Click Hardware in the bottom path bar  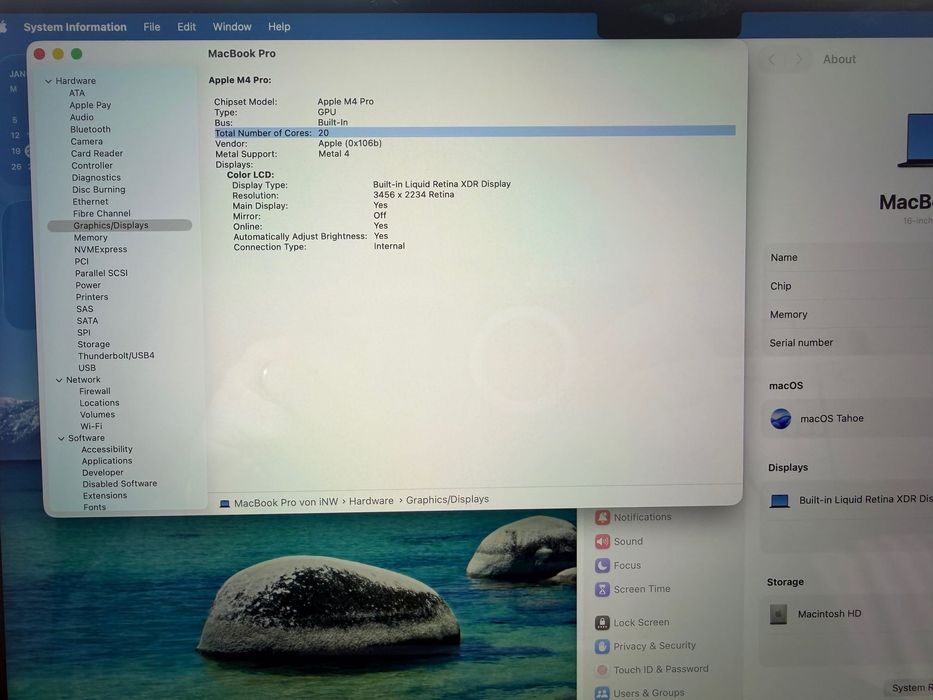(x=371, y=501)
